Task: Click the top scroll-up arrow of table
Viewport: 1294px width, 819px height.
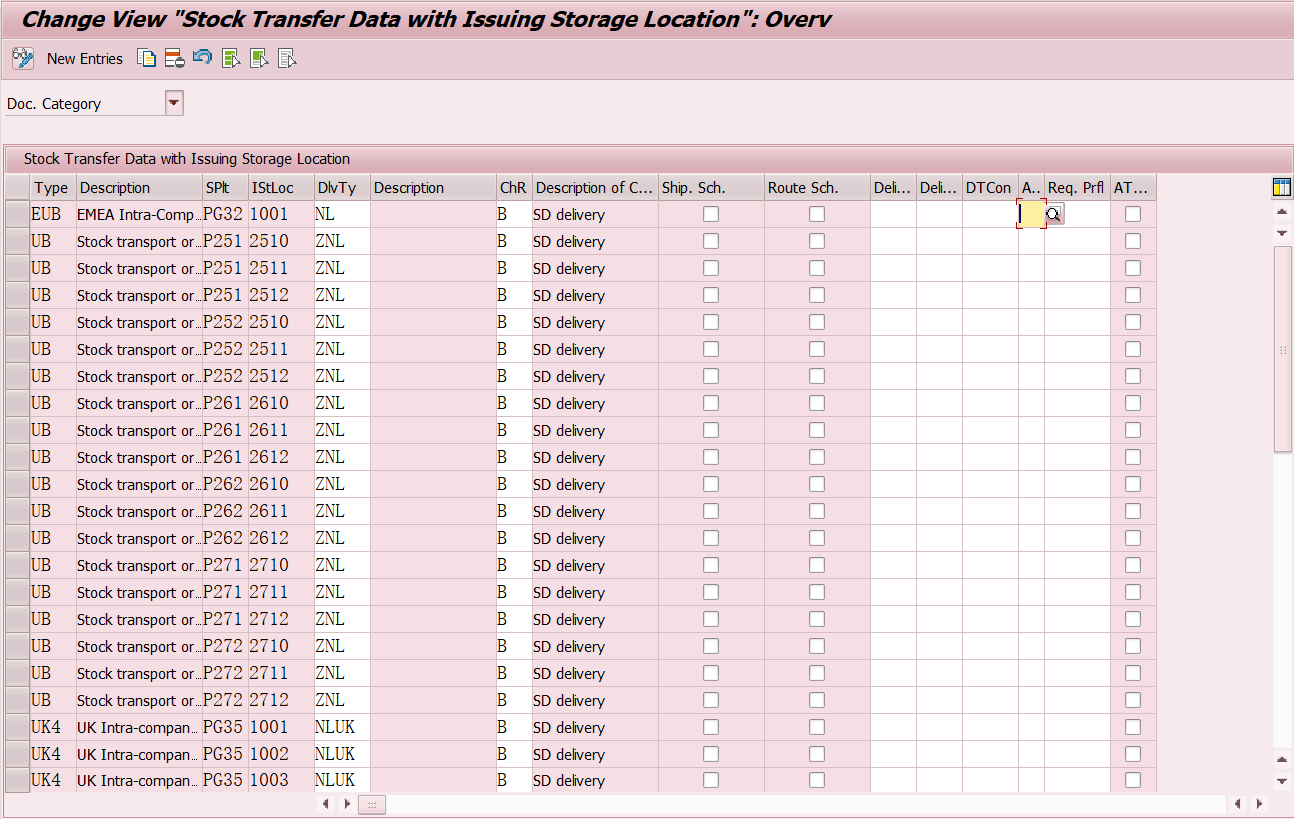Action: [1282, 212]
